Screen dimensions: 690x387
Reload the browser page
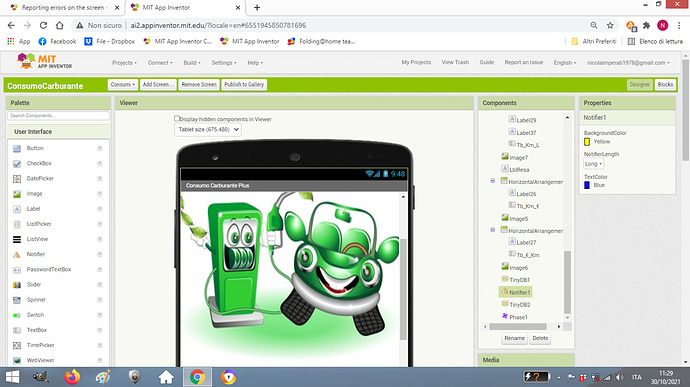click(43, 26)
